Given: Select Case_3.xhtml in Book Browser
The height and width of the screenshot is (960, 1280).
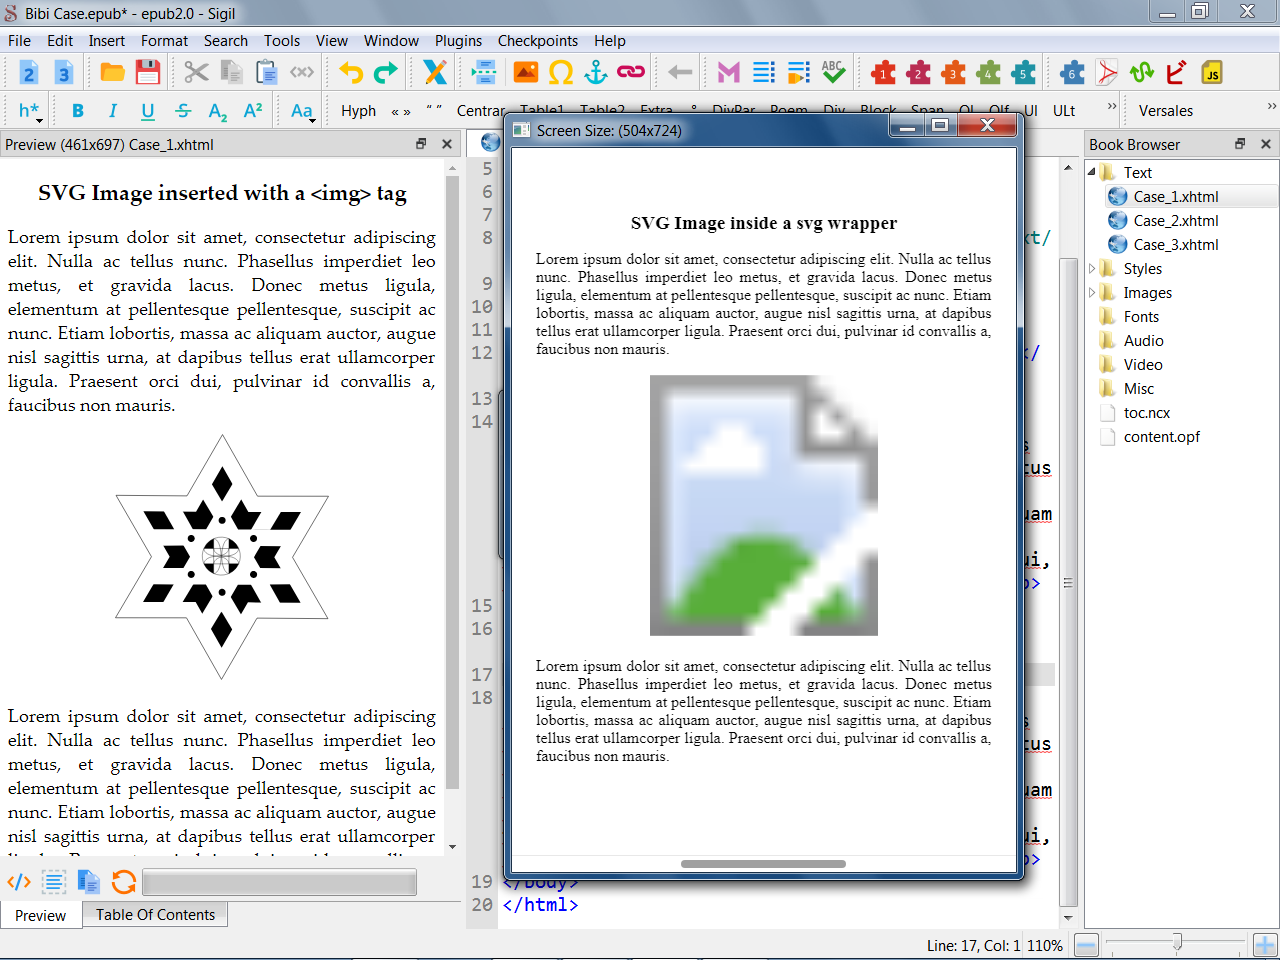Looking at the screenshot, I should tap(1176, 245).
